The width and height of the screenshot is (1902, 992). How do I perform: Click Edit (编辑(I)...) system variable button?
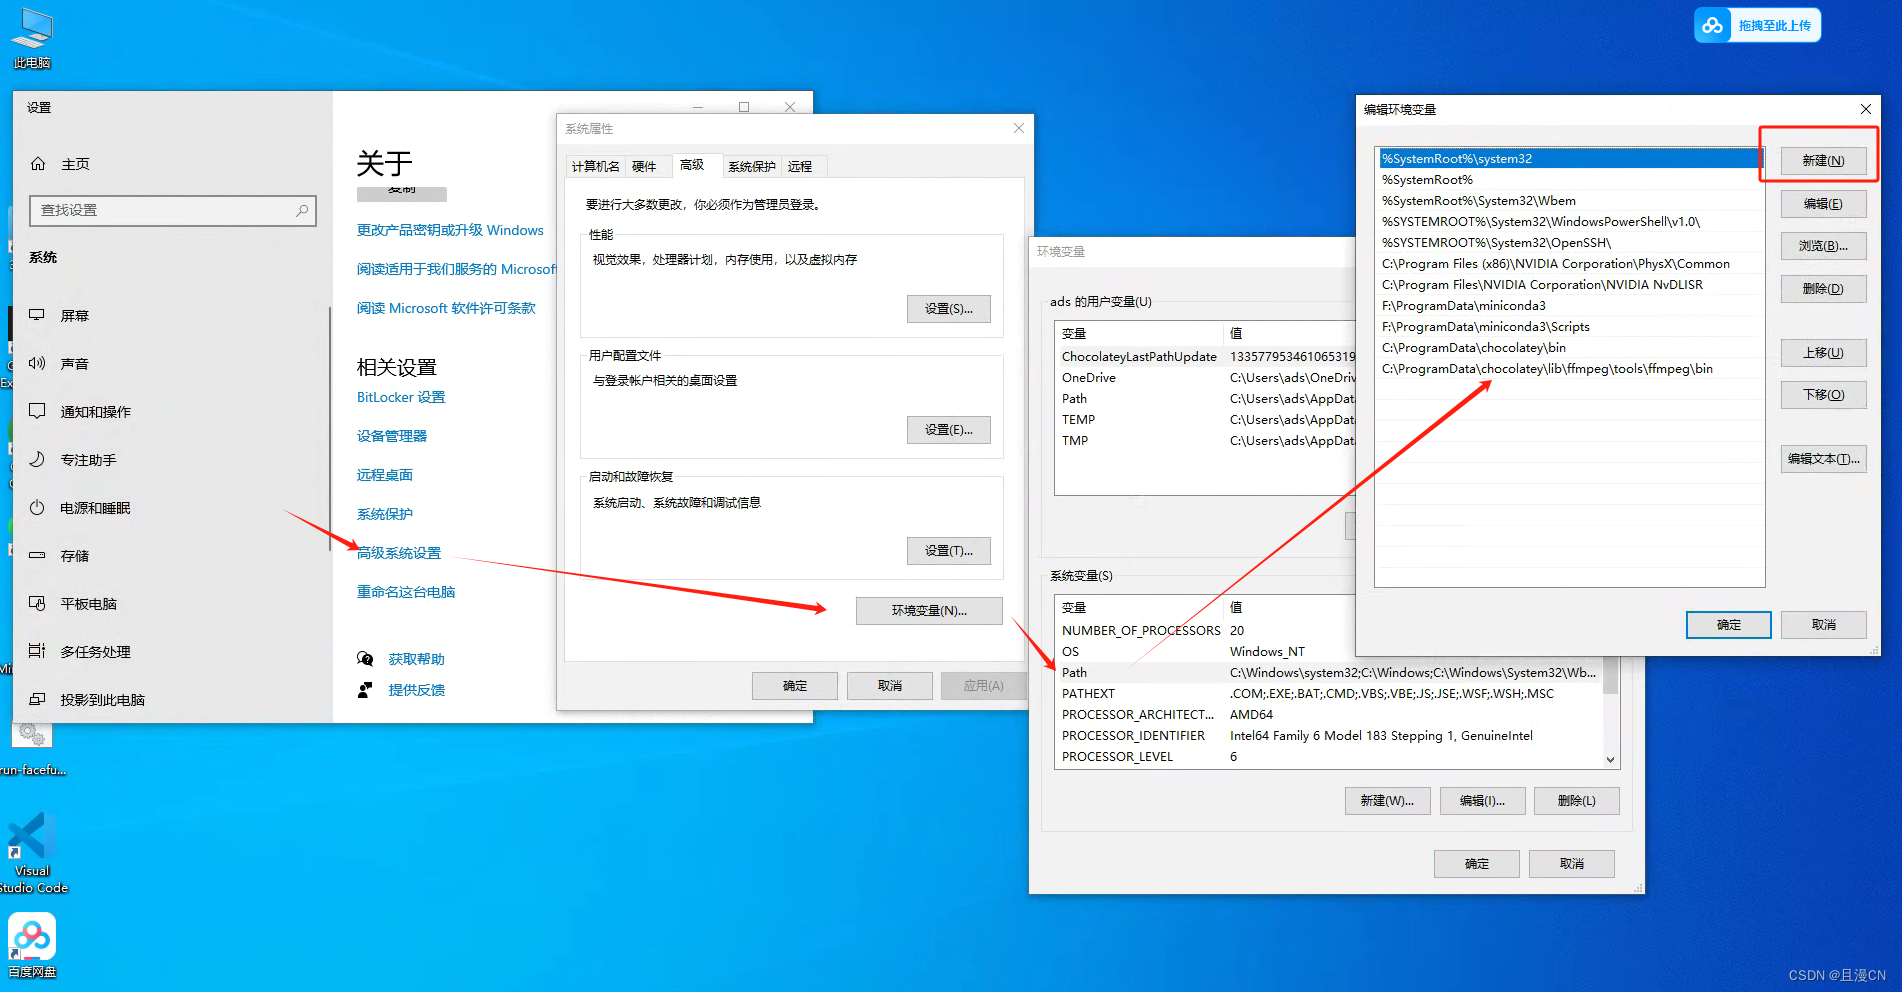(x=1482, y=801)
